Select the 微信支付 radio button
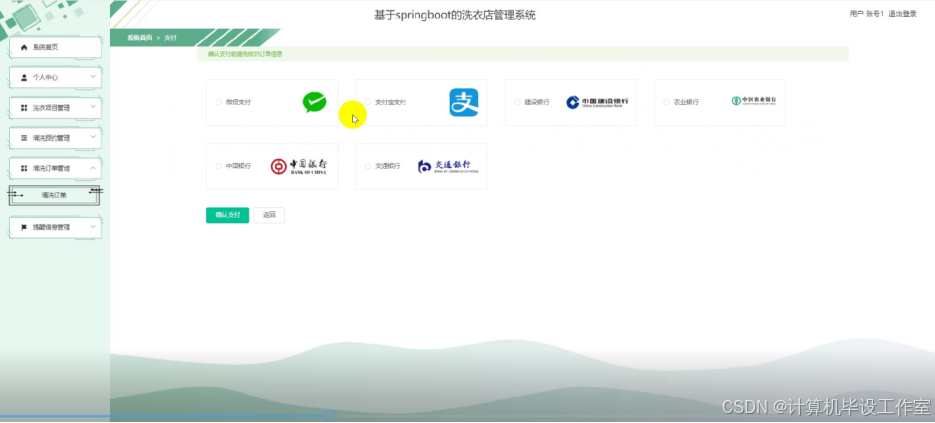This screenshot has height=423, width=935. 219,102
